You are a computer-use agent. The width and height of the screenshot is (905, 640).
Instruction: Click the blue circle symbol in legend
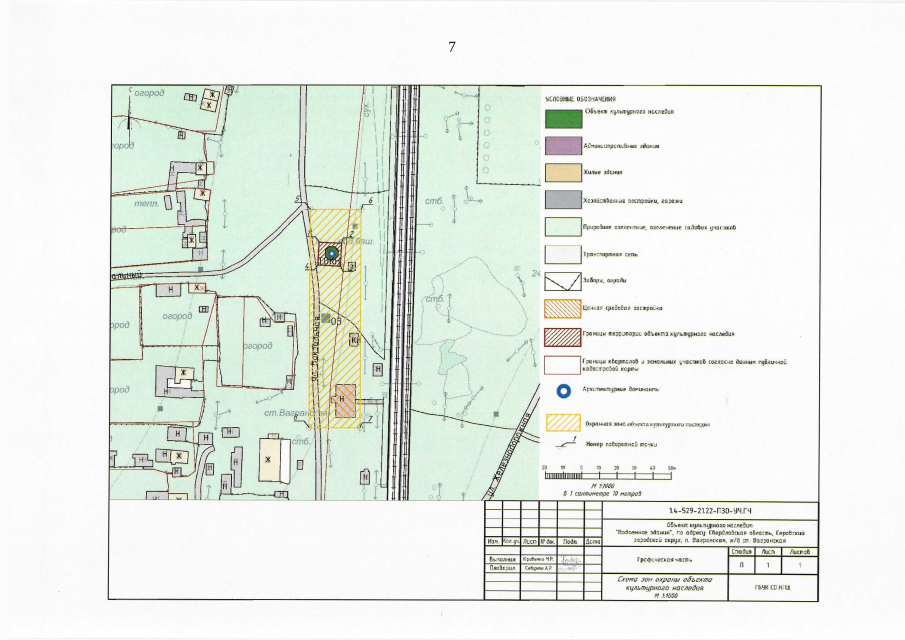(x=562, y=391)
